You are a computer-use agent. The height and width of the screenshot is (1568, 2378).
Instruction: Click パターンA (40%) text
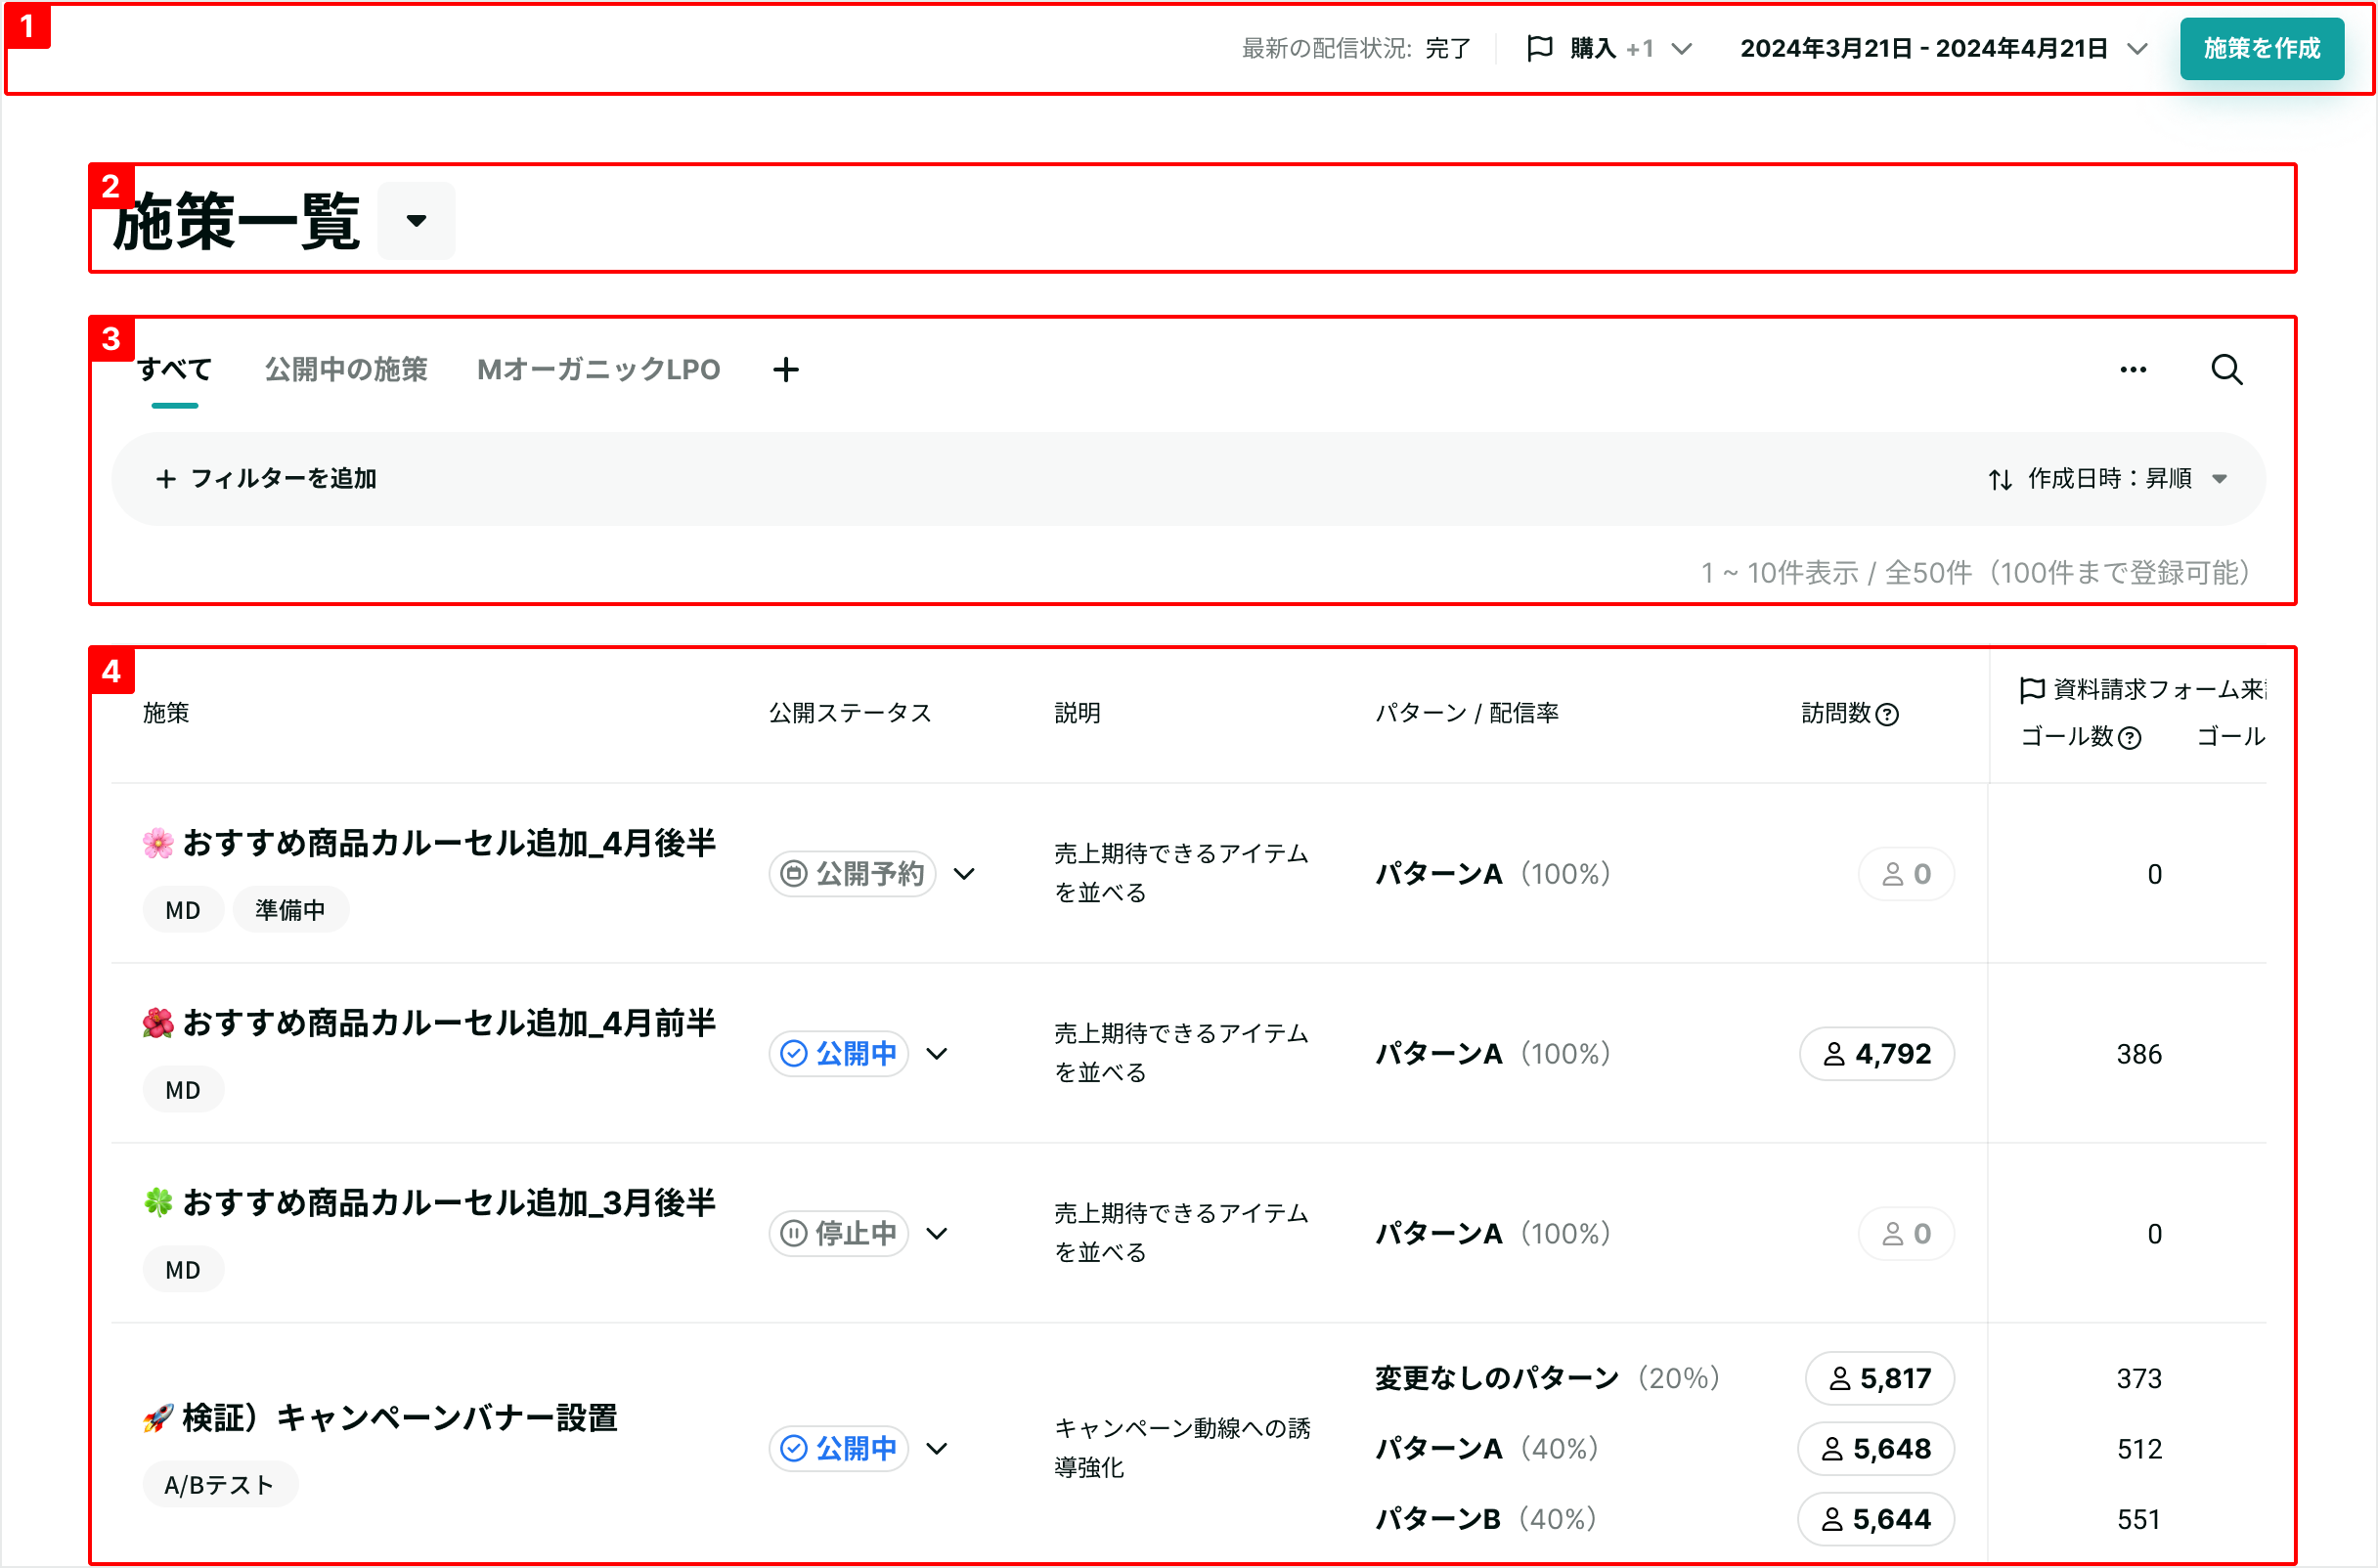1487,1449
